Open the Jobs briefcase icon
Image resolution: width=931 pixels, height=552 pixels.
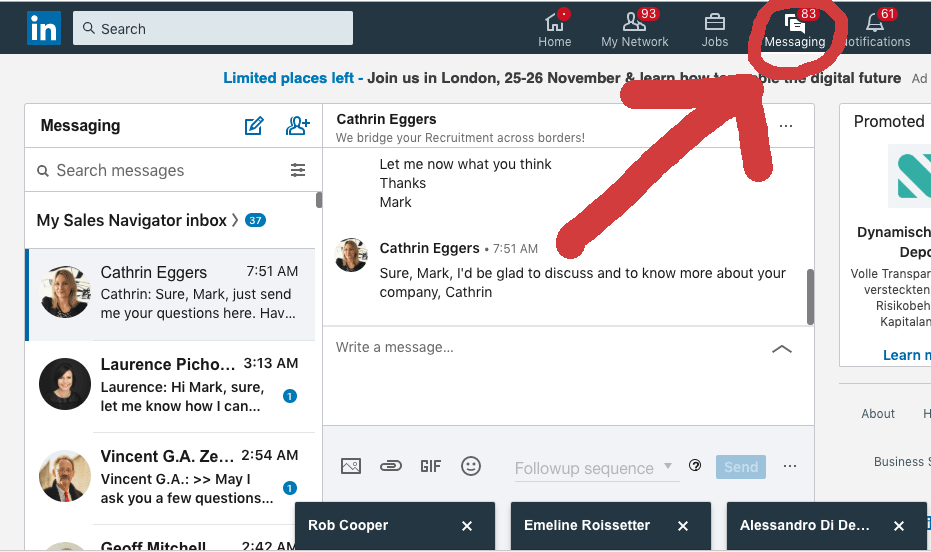(714, 23)
